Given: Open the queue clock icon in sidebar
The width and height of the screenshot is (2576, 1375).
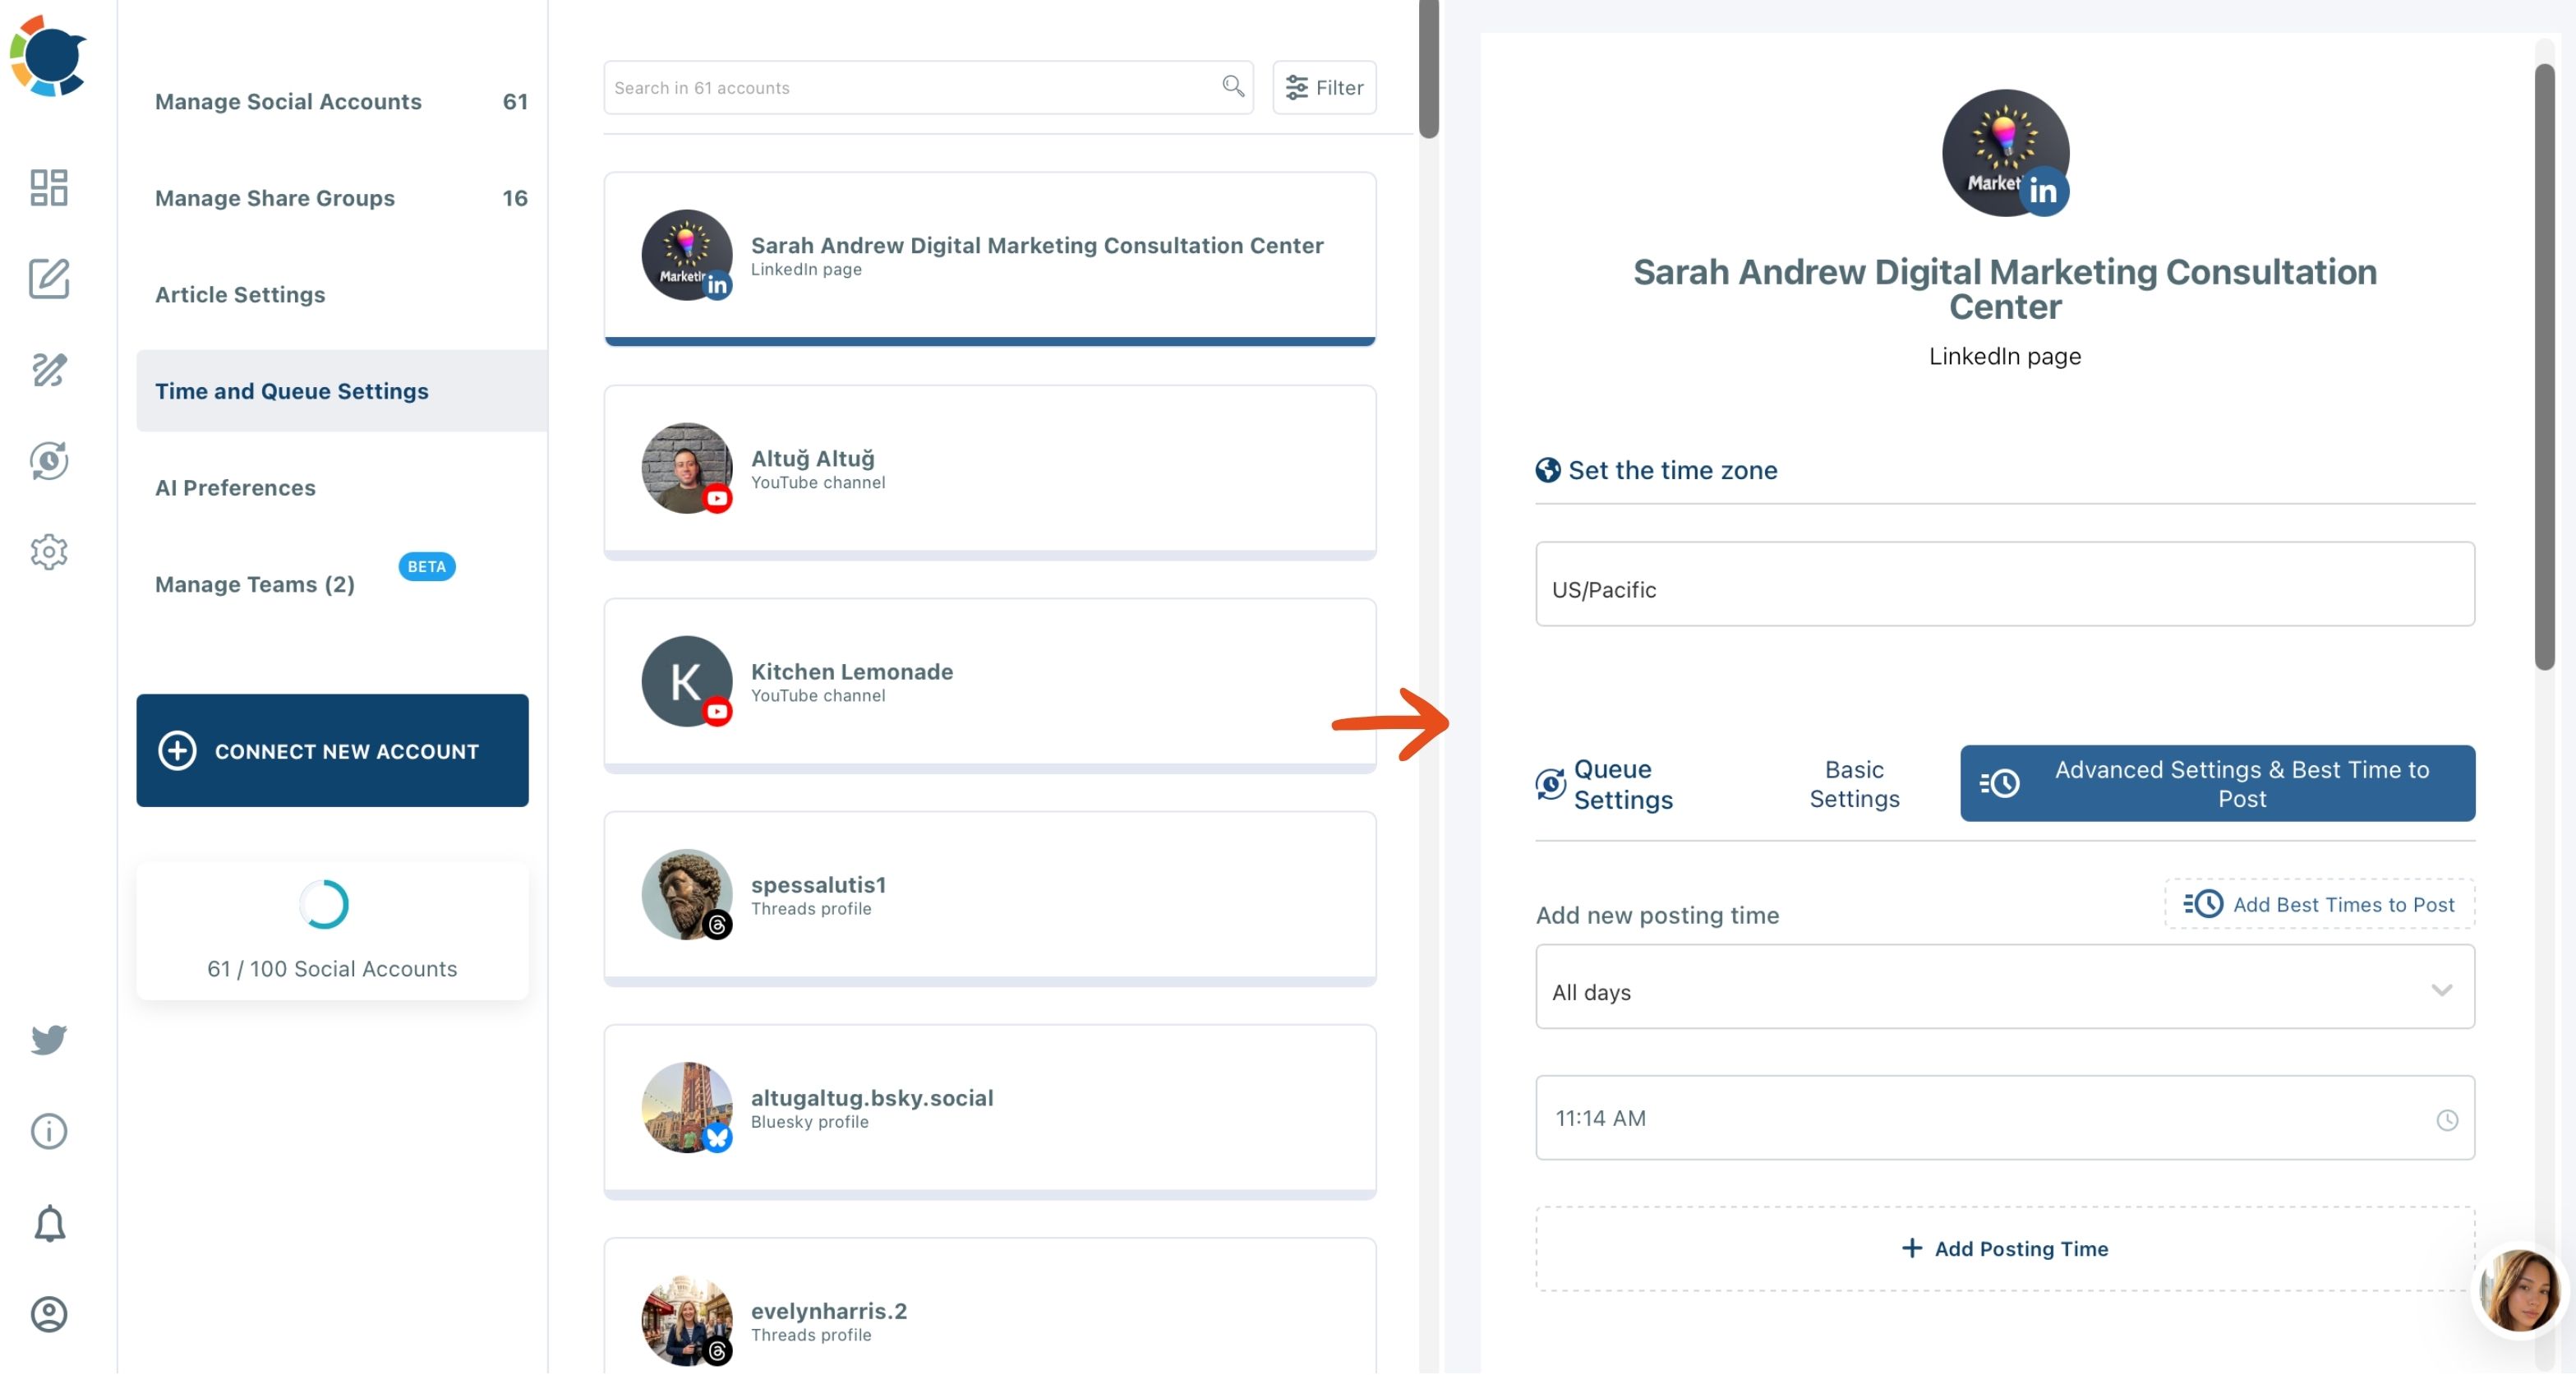Looking at the screenshot, I should click(48, 460).
